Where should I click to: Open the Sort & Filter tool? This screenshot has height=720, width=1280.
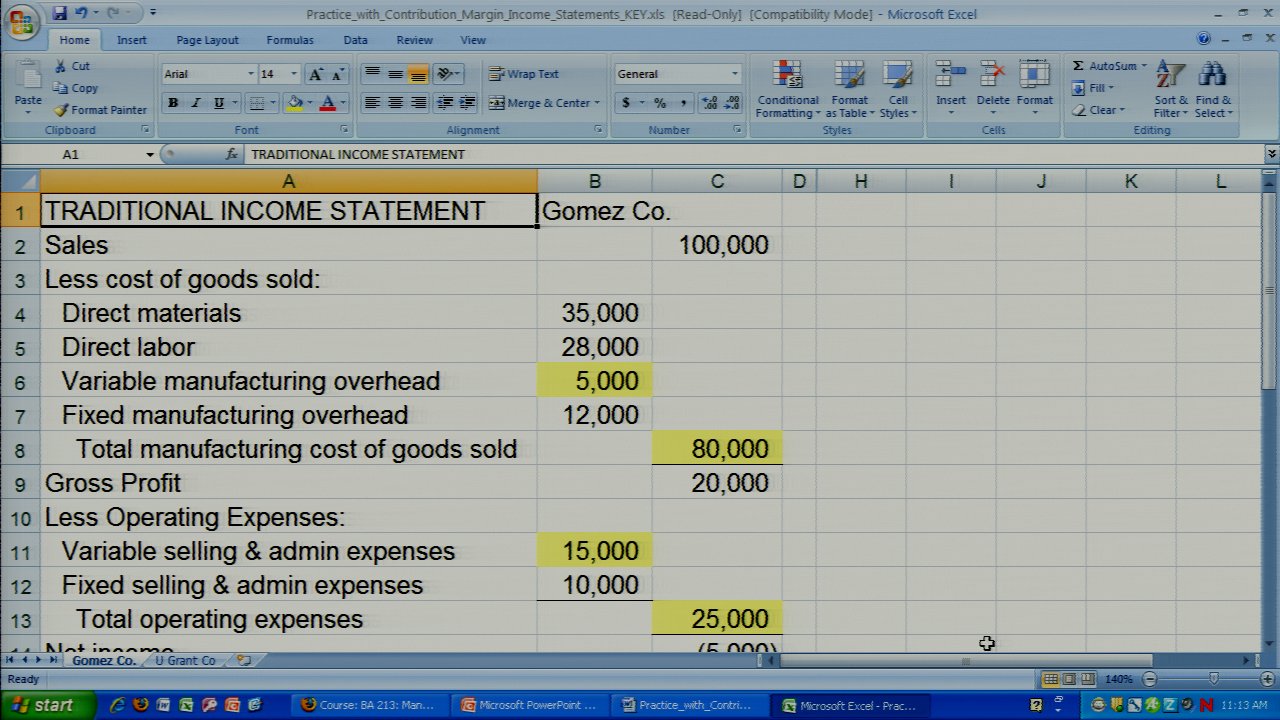tap(1170, 90)
